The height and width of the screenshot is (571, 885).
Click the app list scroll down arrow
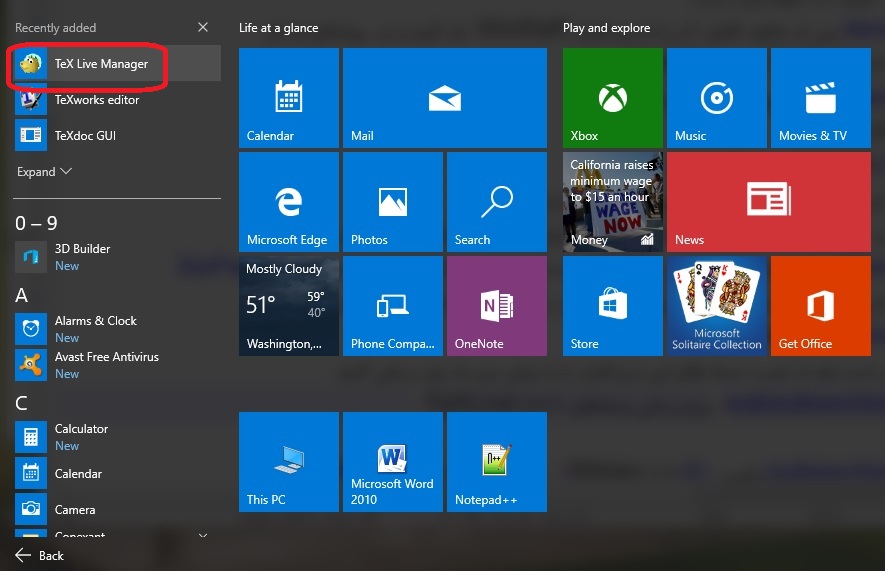click(x=204, y=536)
